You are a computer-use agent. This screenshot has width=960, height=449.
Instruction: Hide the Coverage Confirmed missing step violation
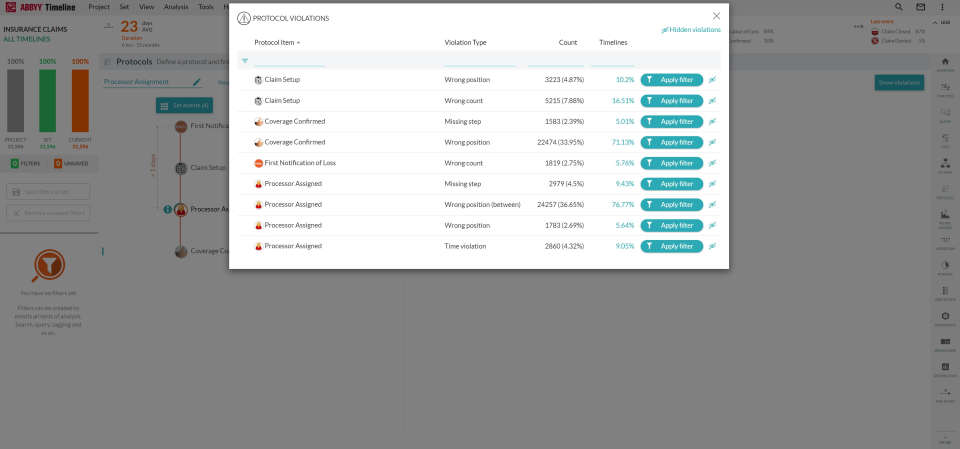tap(712, 122)
